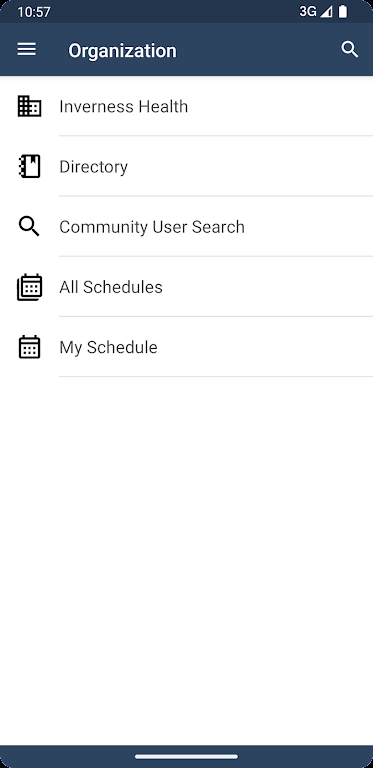Click the My Schedule calendar icon

coord(29,347)
